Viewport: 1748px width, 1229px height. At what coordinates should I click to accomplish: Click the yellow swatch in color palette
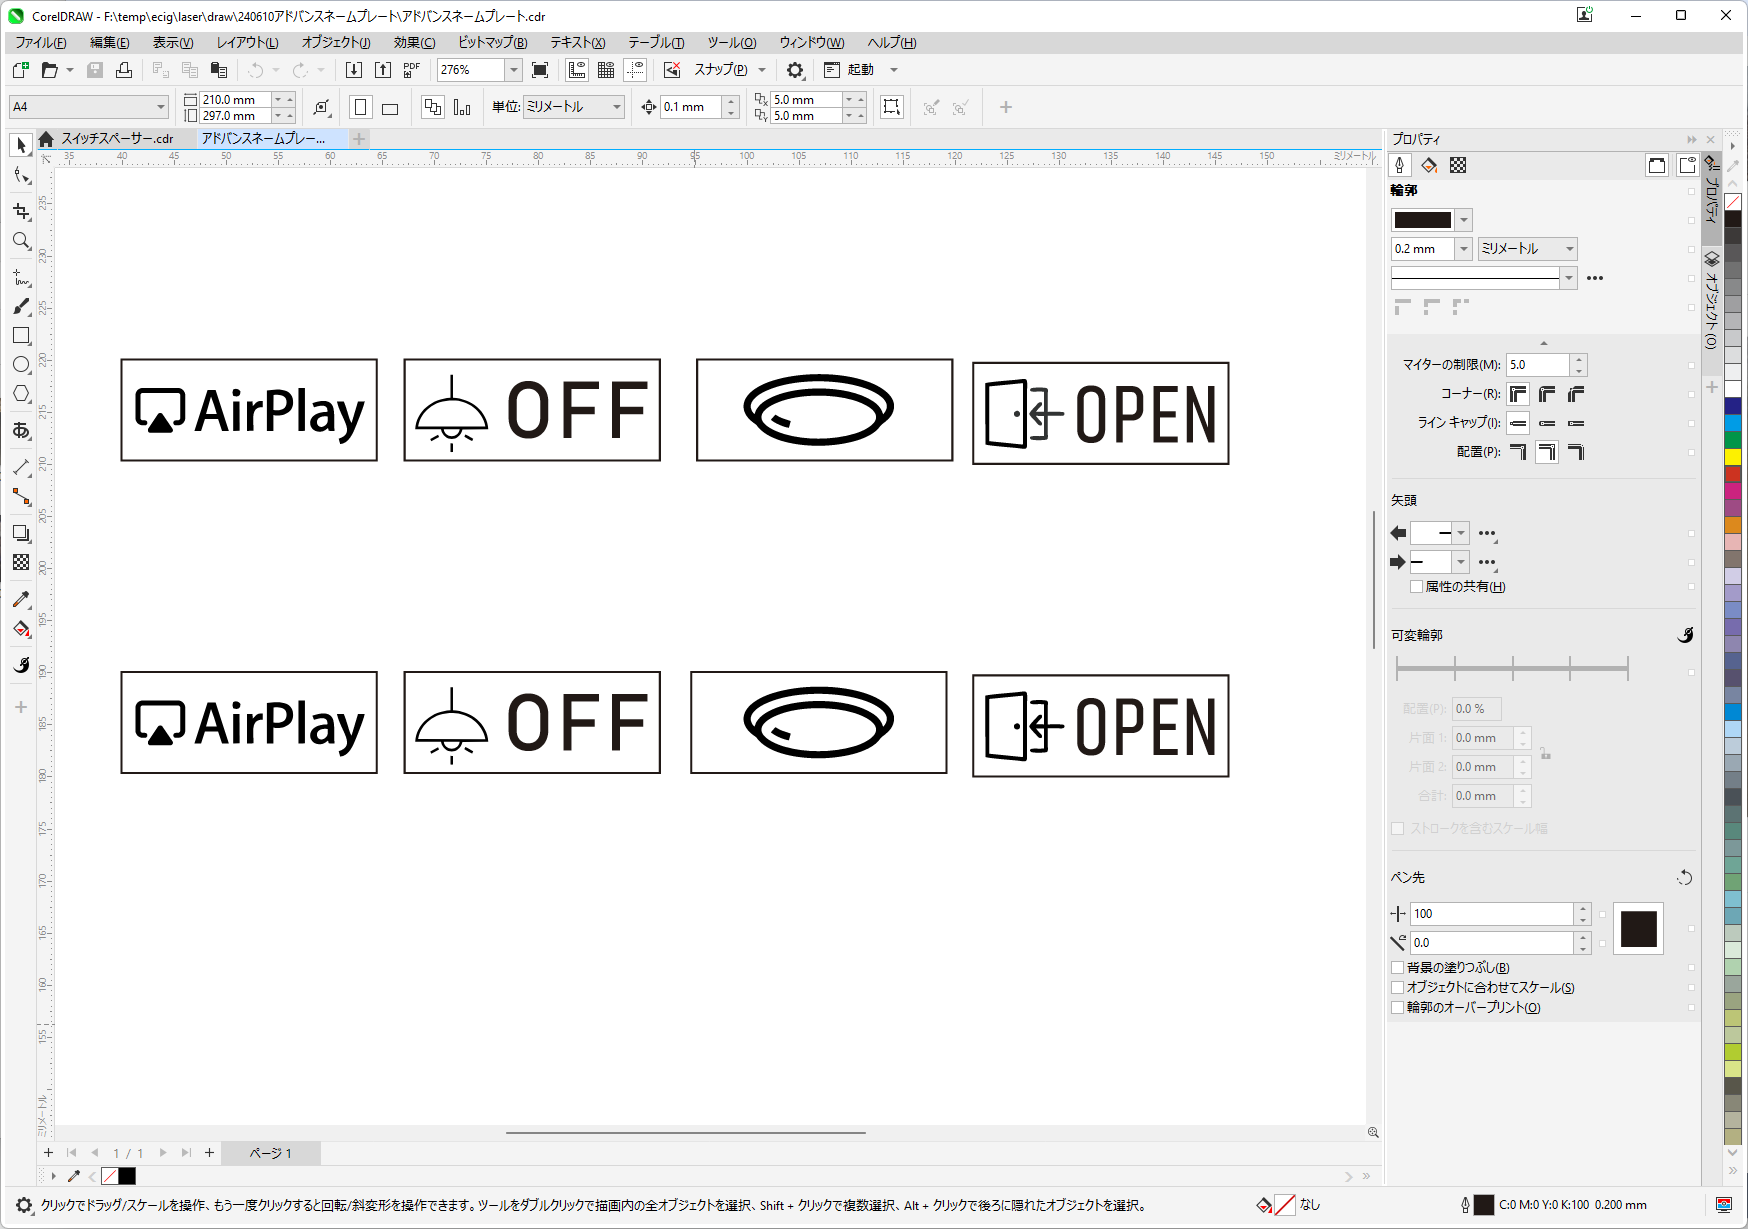[x=1733, y=457]
